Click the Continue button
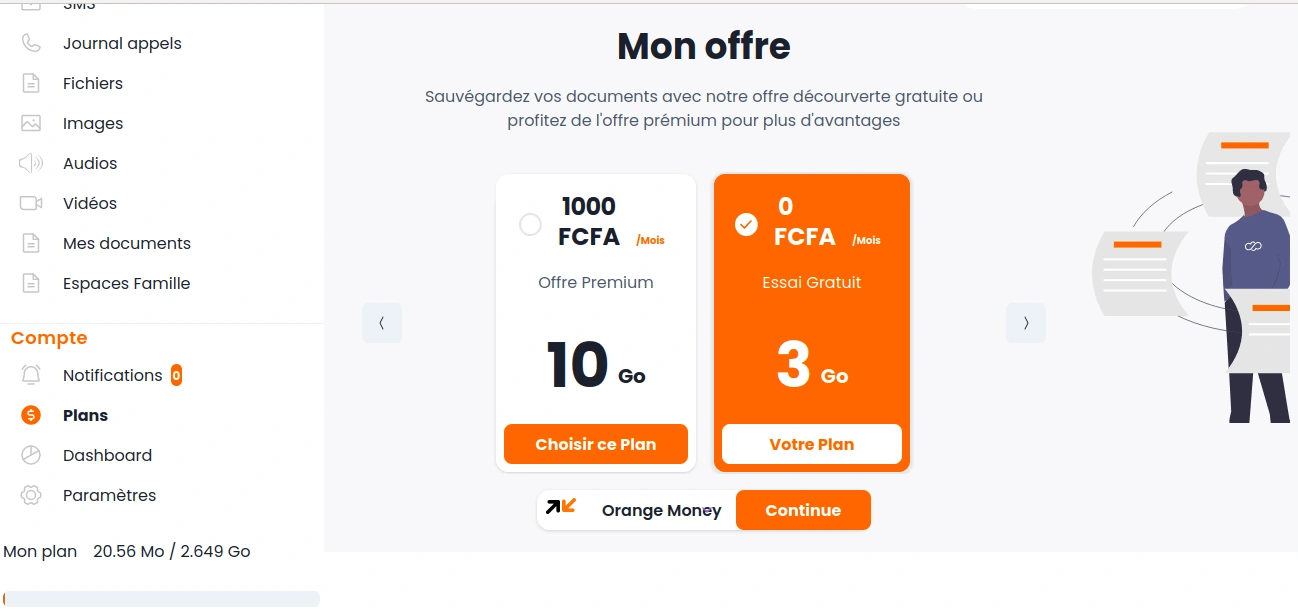 click(x=803, y=510)
